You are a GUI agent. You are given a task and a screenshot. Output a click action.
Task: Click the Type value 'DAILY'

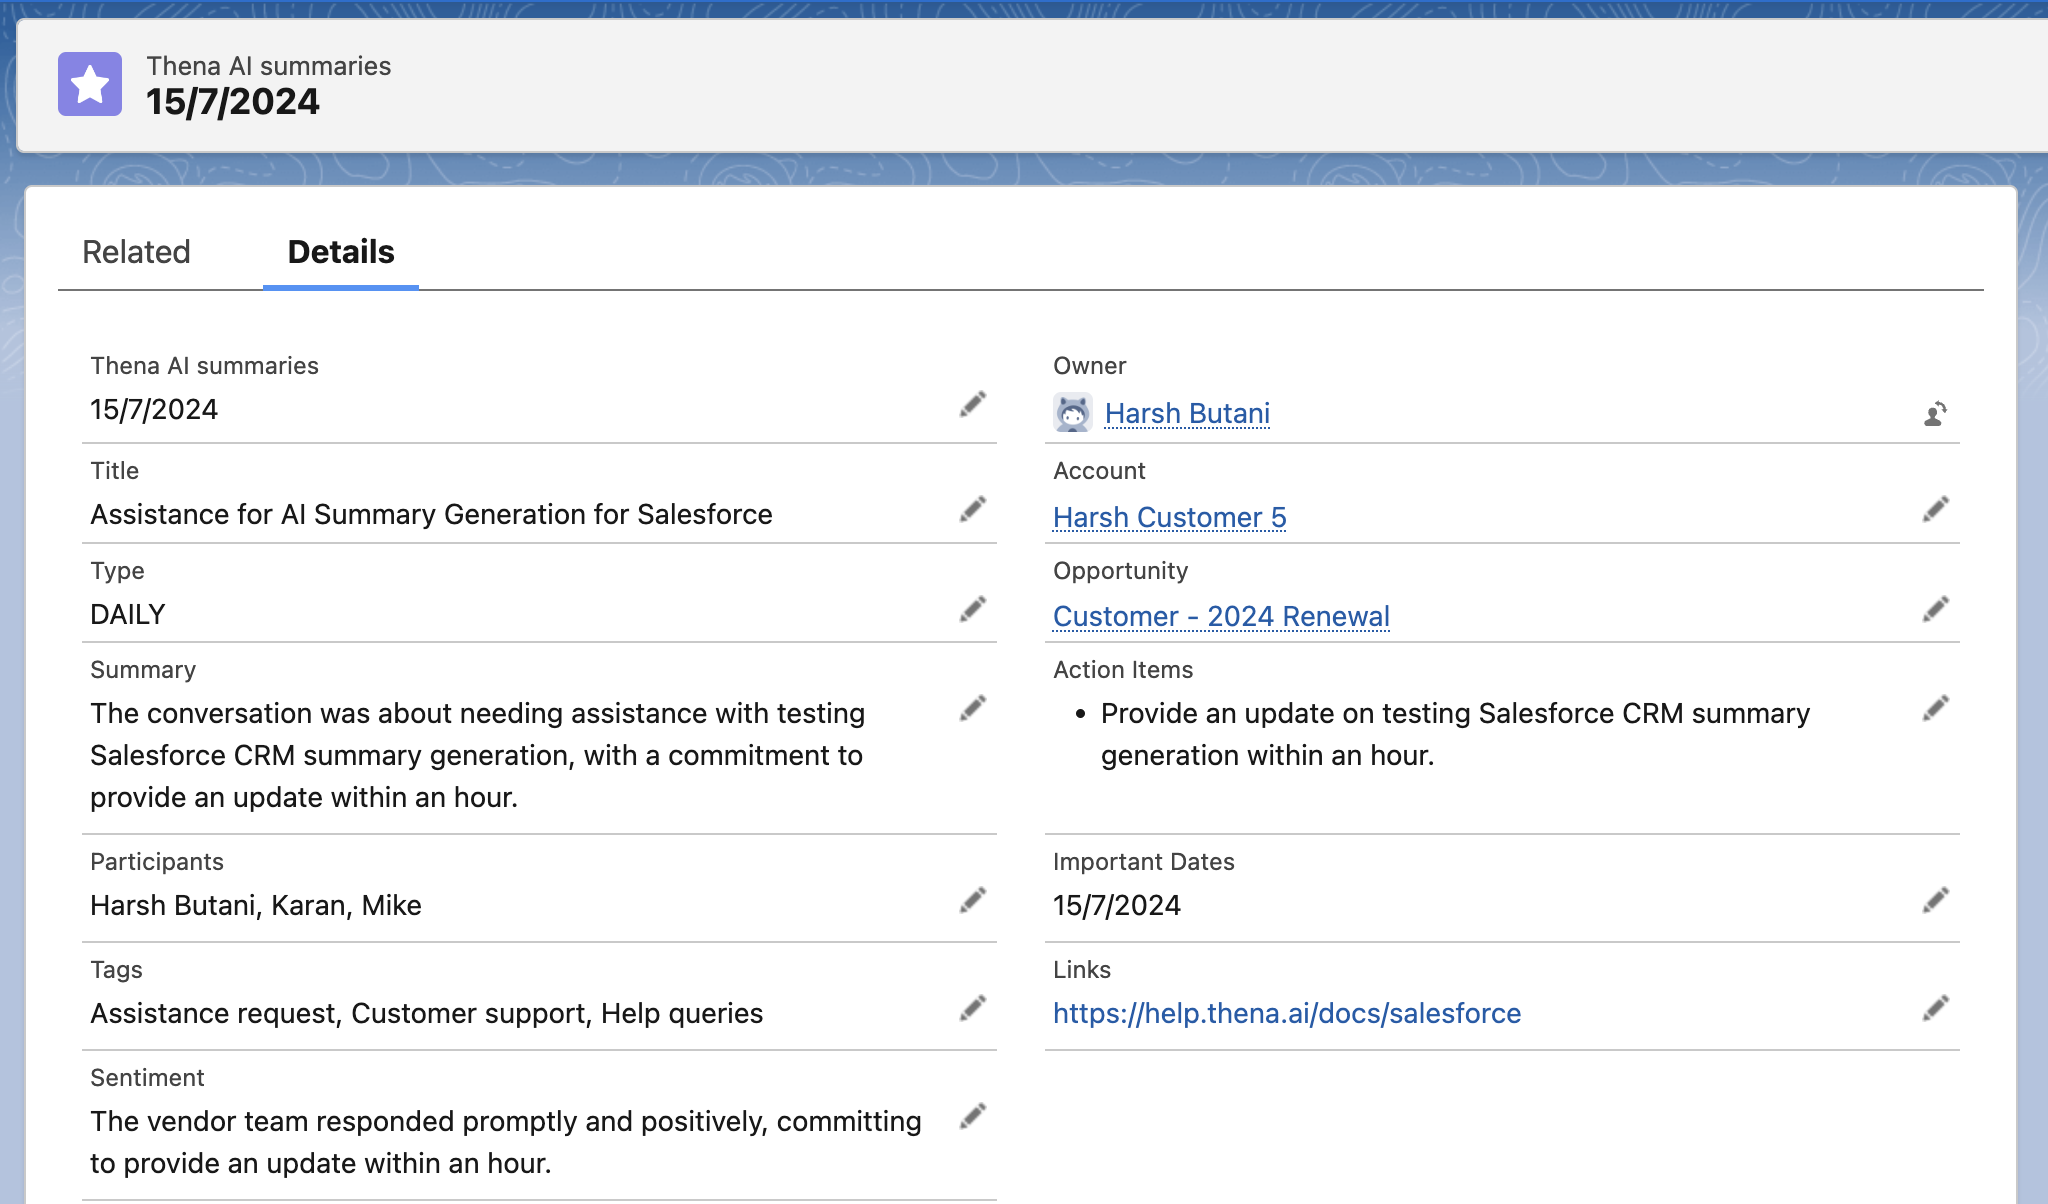tap(128, 614)
